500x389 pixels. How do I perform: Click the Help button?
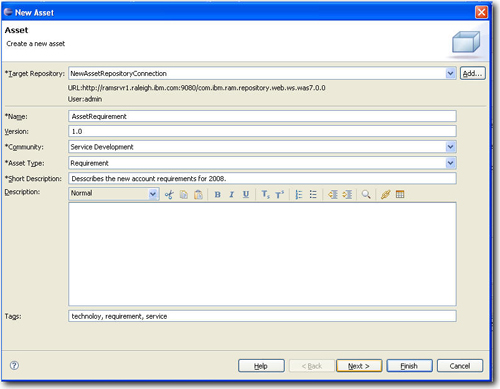[x=261, y=366]
